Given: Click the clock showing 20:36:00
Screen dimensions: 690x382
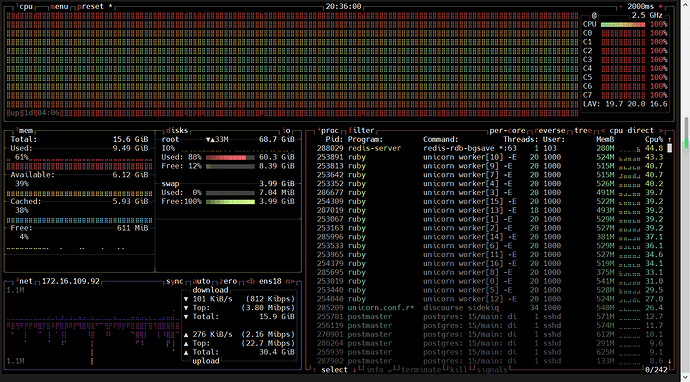Looking at the screenshot, I should (343, 7).
